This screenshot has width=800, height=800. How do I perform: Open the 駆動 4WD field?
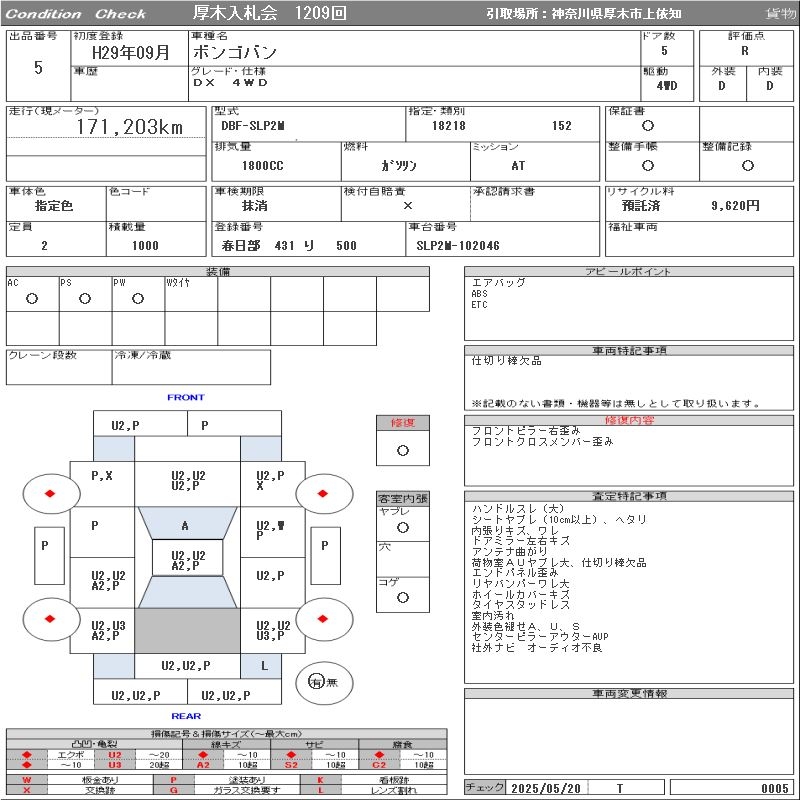(667, 86)
